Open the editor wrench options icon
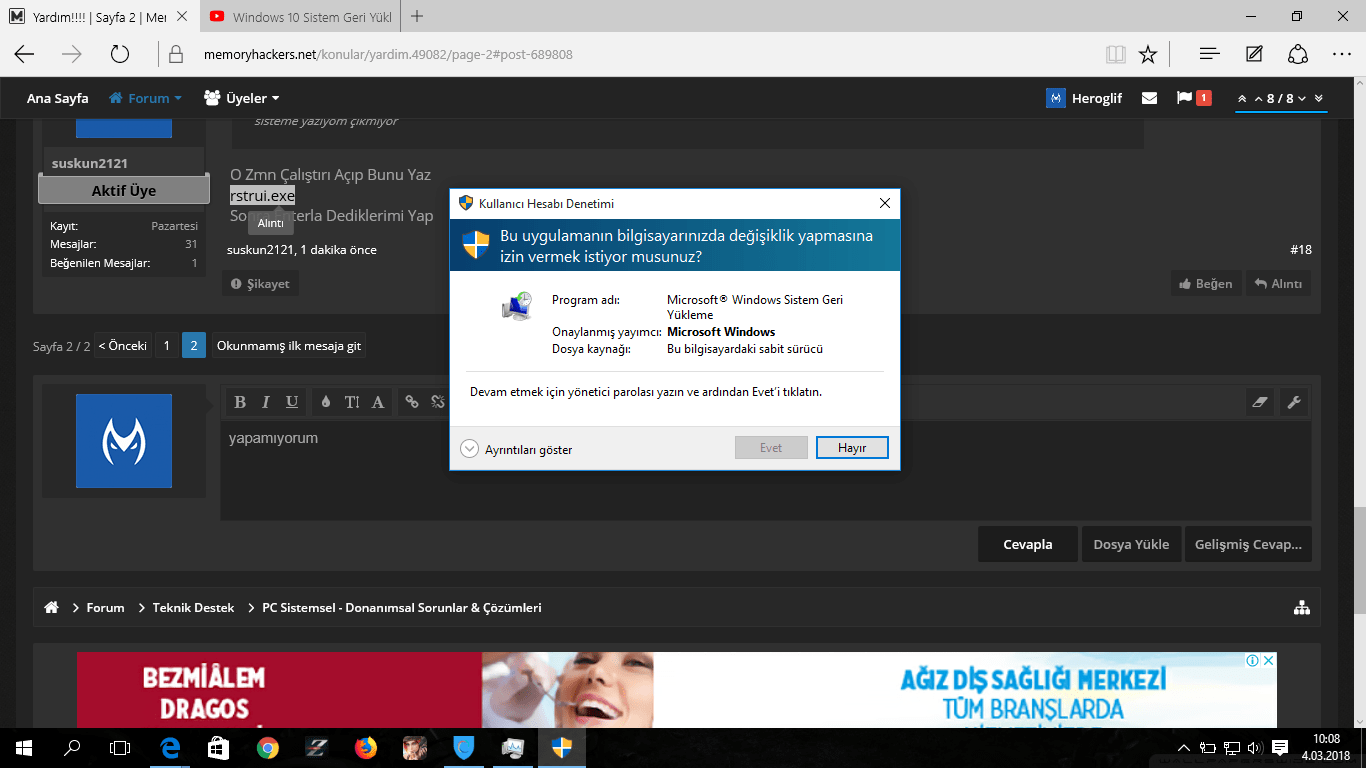The height and width of the screenshot is (768, 1366). [x=1293, y=403]
